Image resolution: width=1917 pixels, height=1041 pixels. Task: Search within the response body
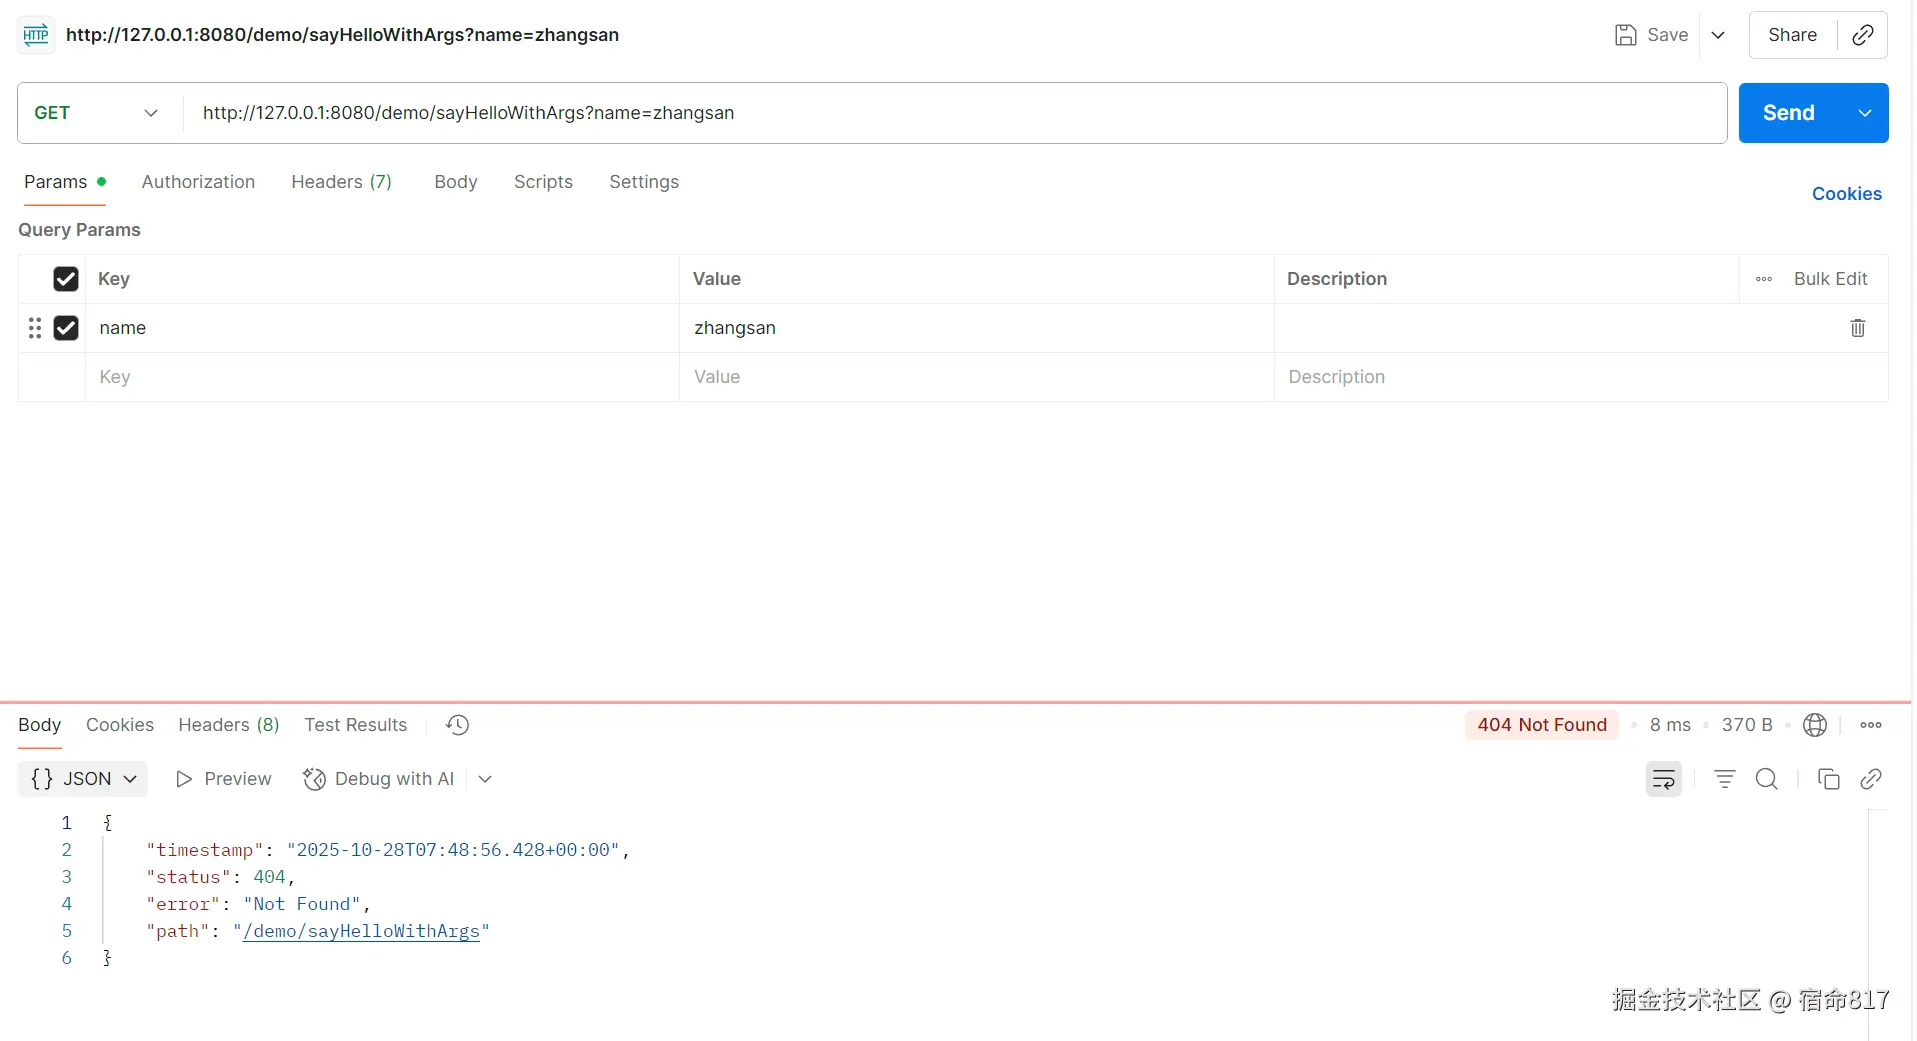point(1767,779)
